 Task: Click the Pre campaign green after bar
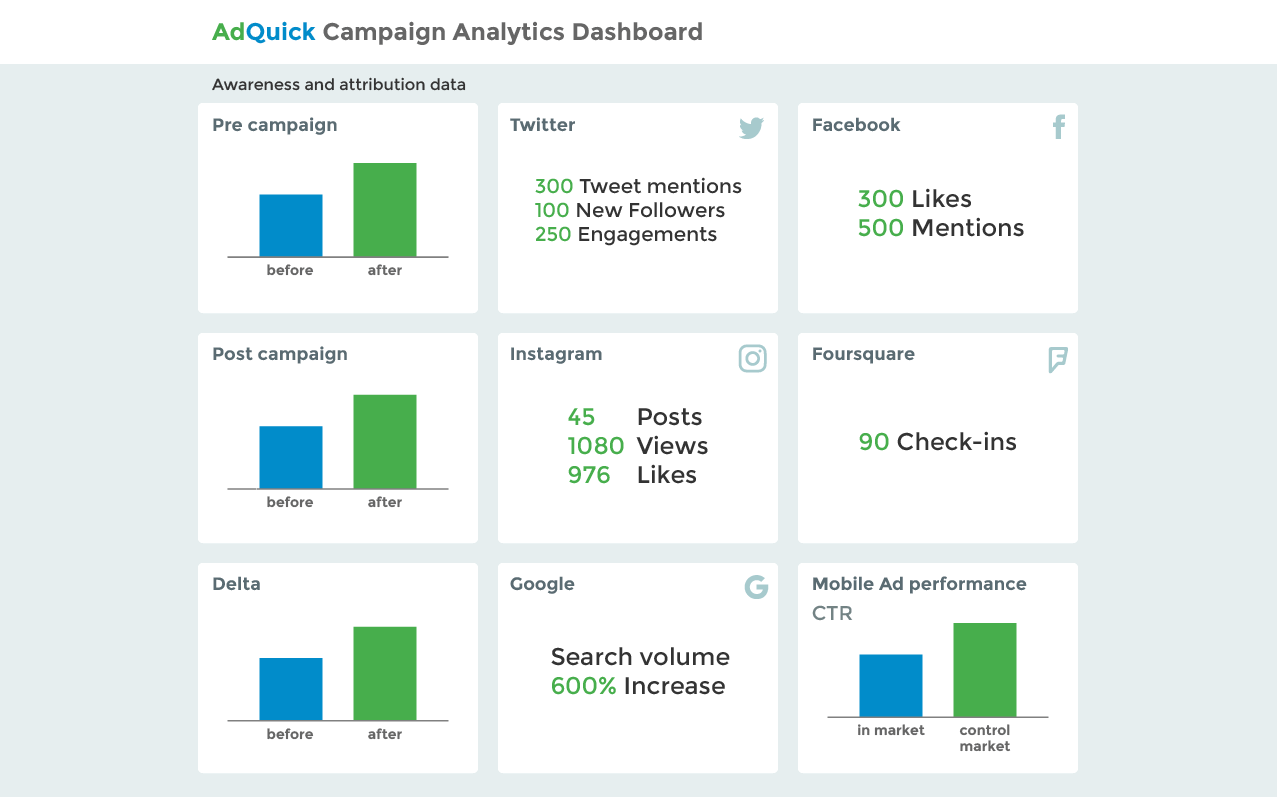pyautogui.click(x=385, y=210)
